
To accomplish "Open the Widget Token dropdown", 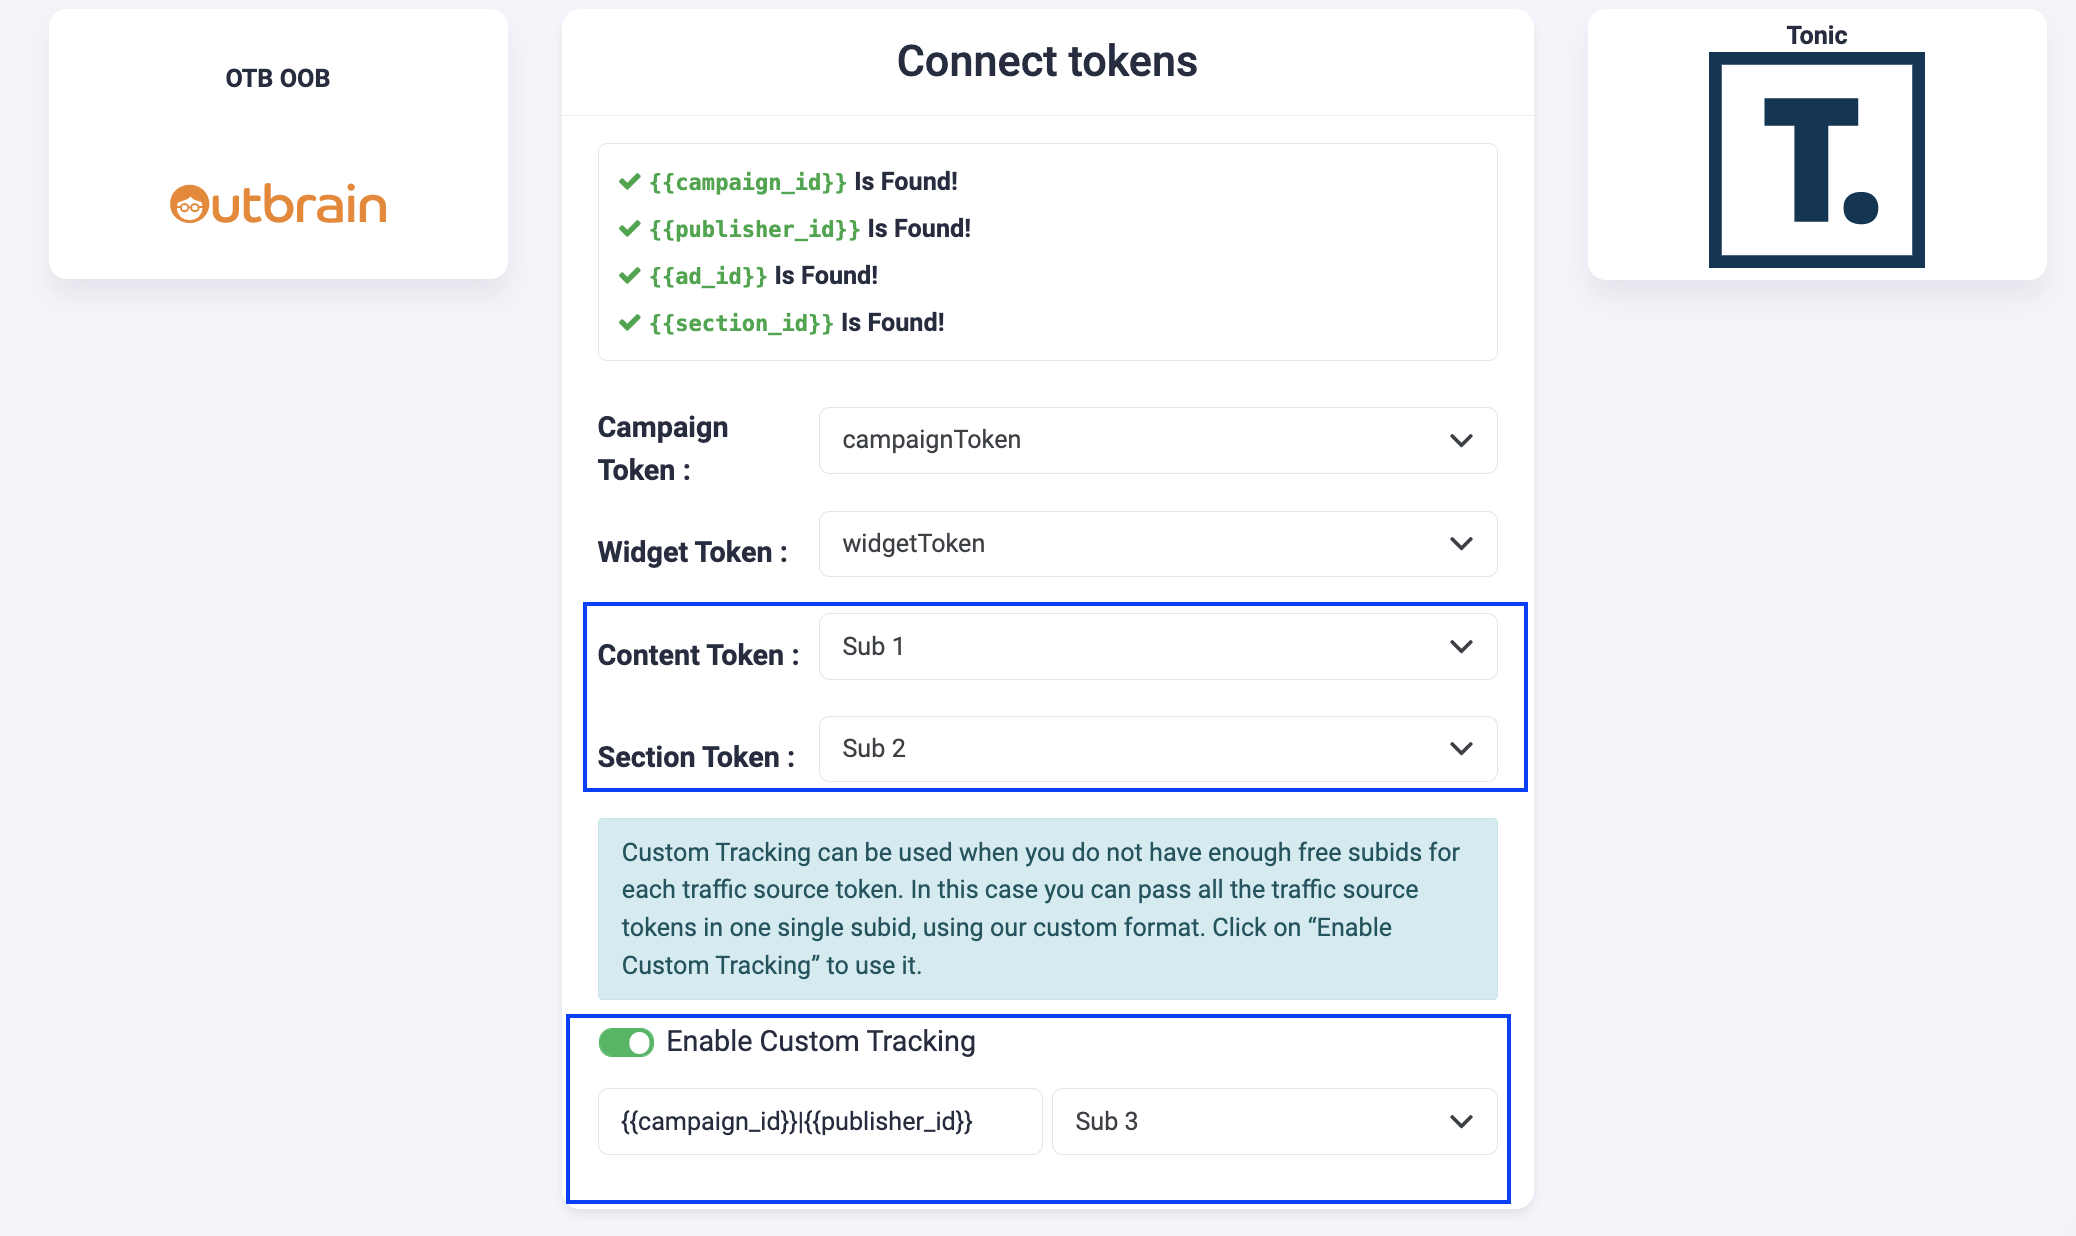I will tap(1157, 544).
